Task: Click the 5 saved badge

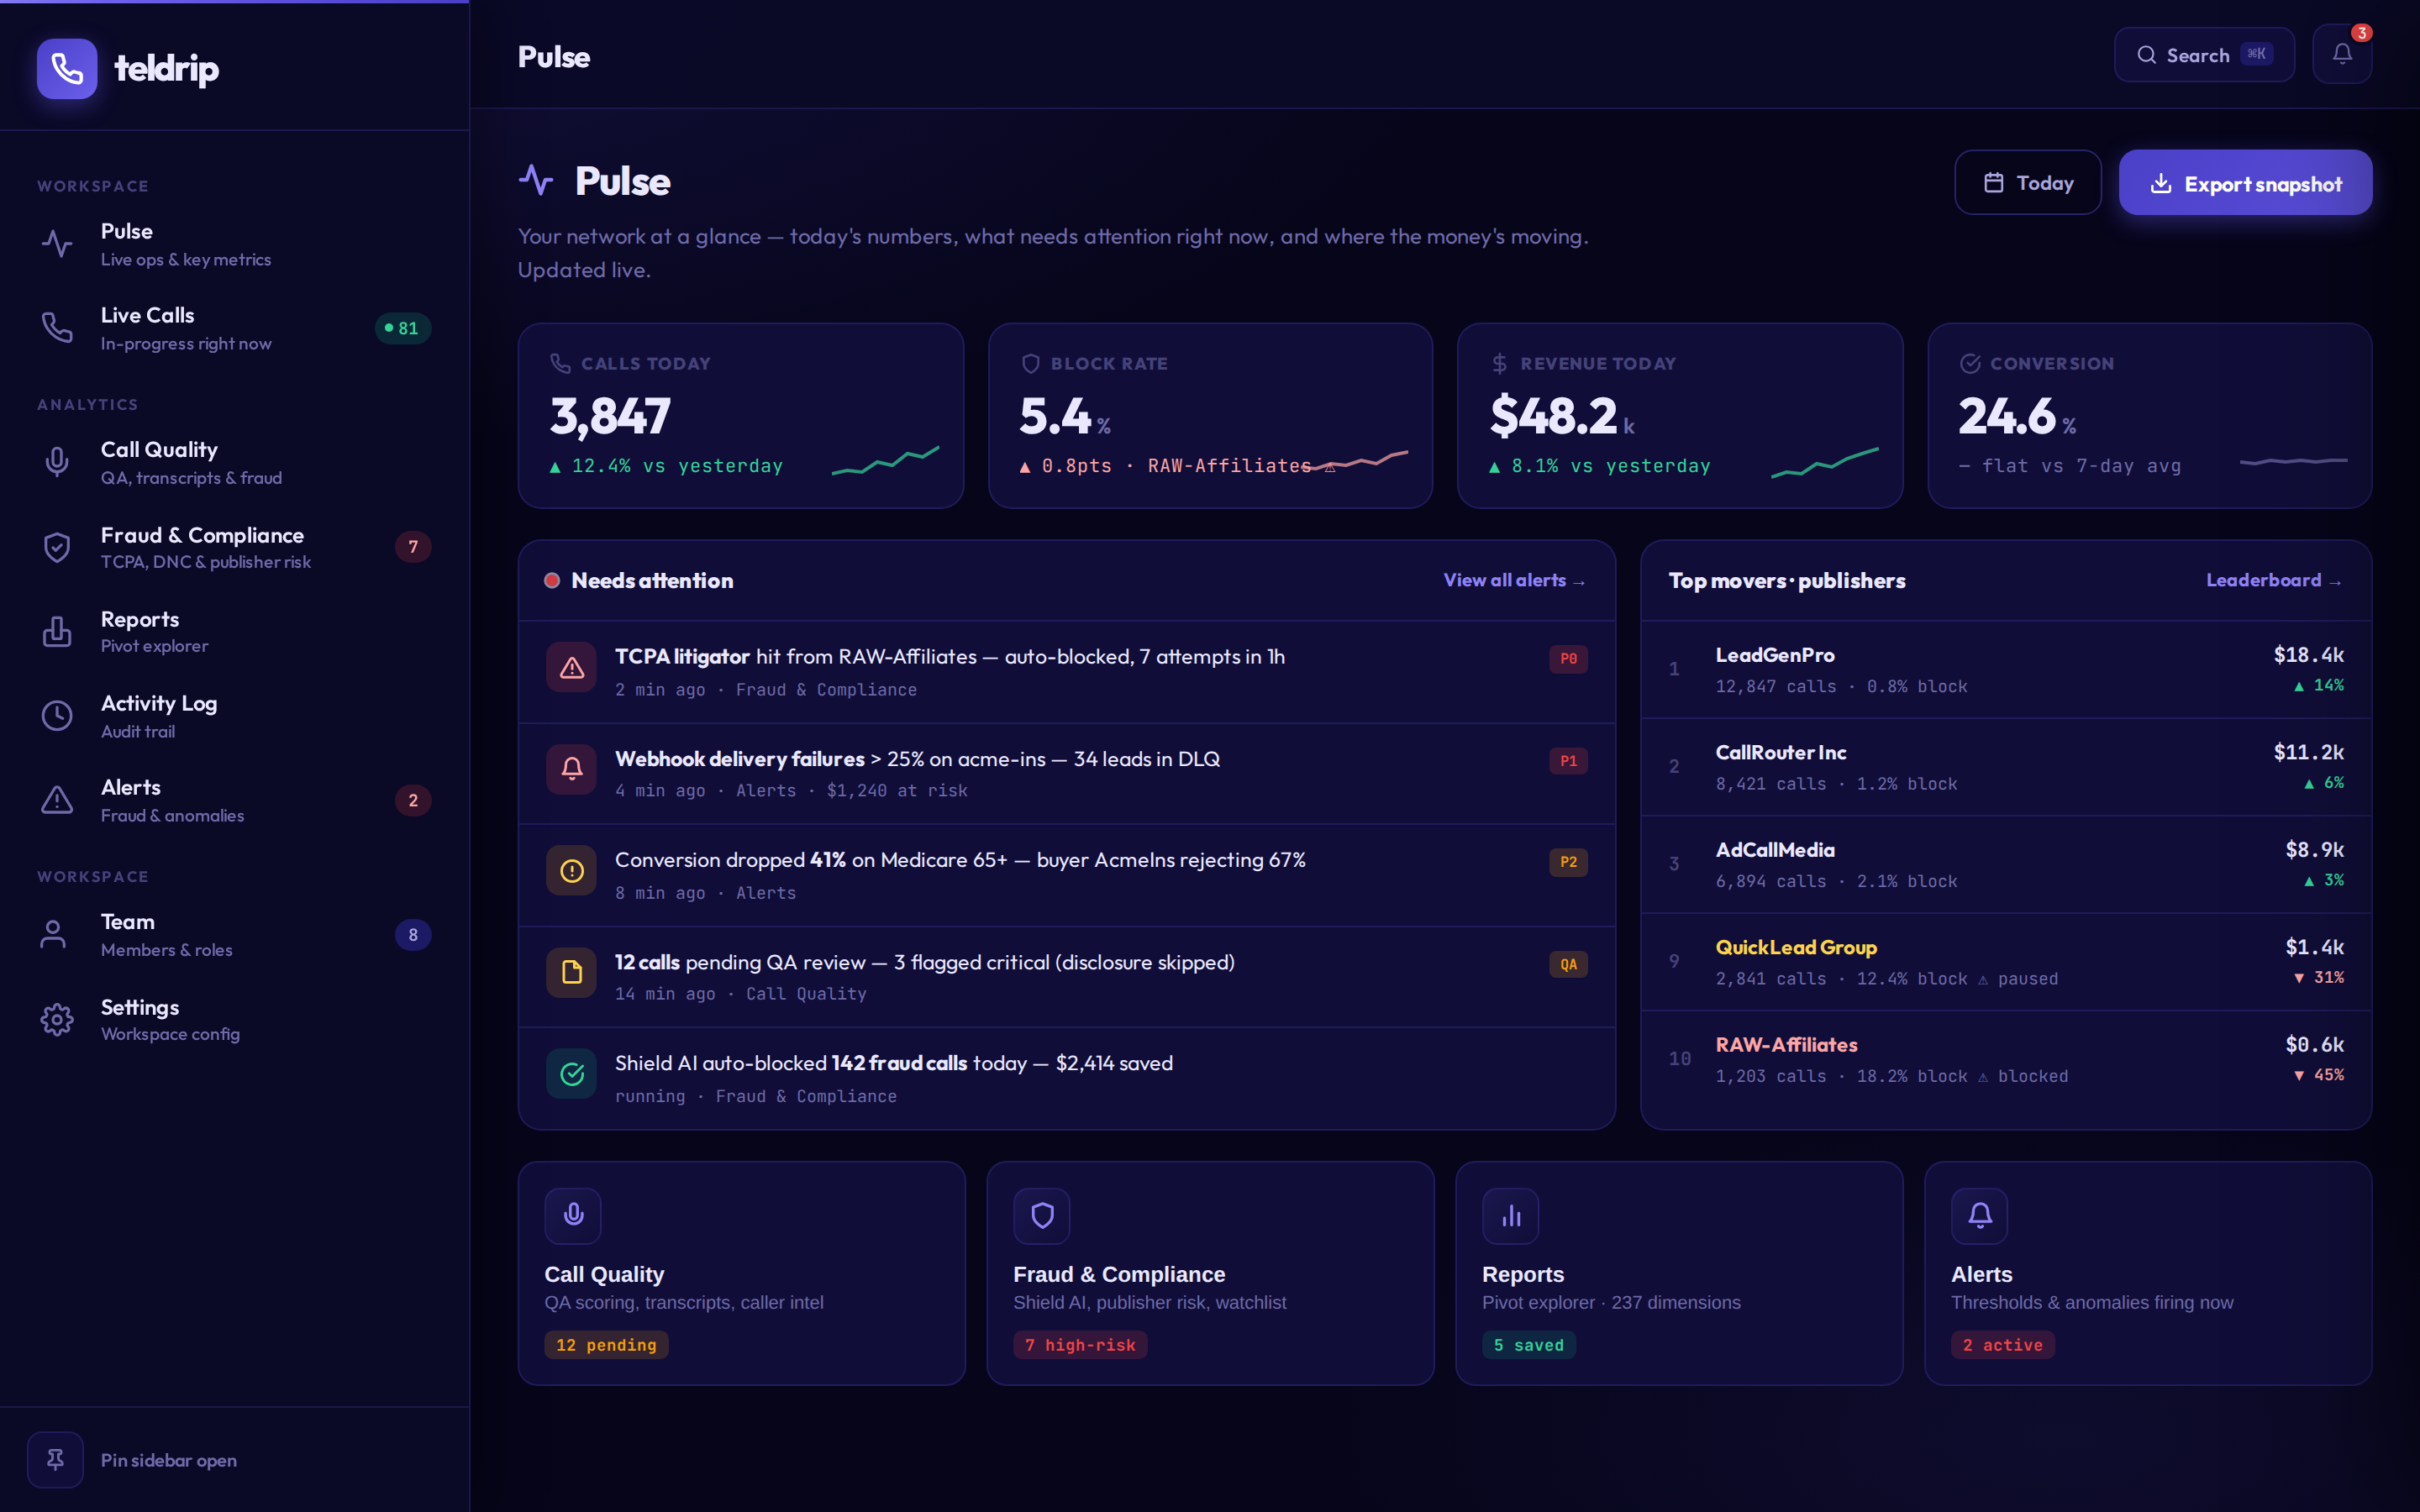Action: tap(1529, 1345)
